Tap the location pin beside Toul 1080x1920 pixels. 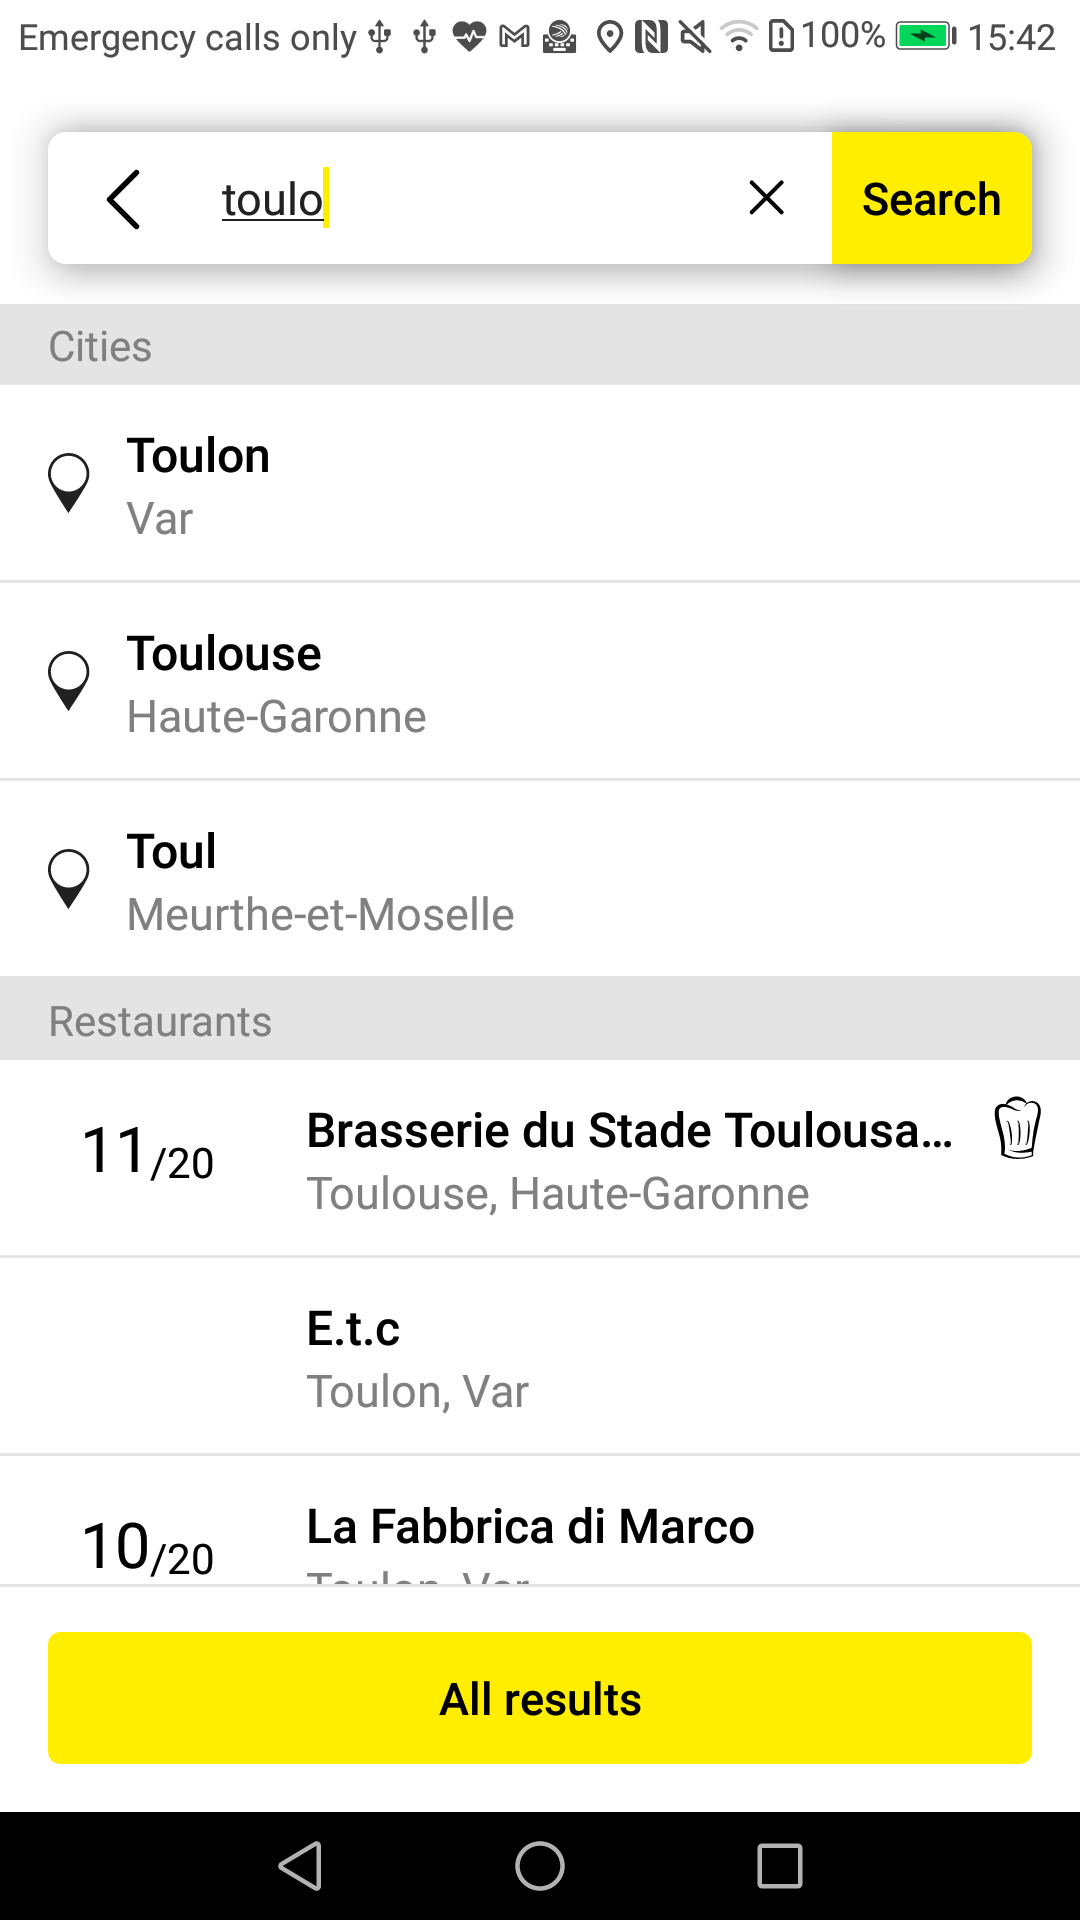(69, 879)
